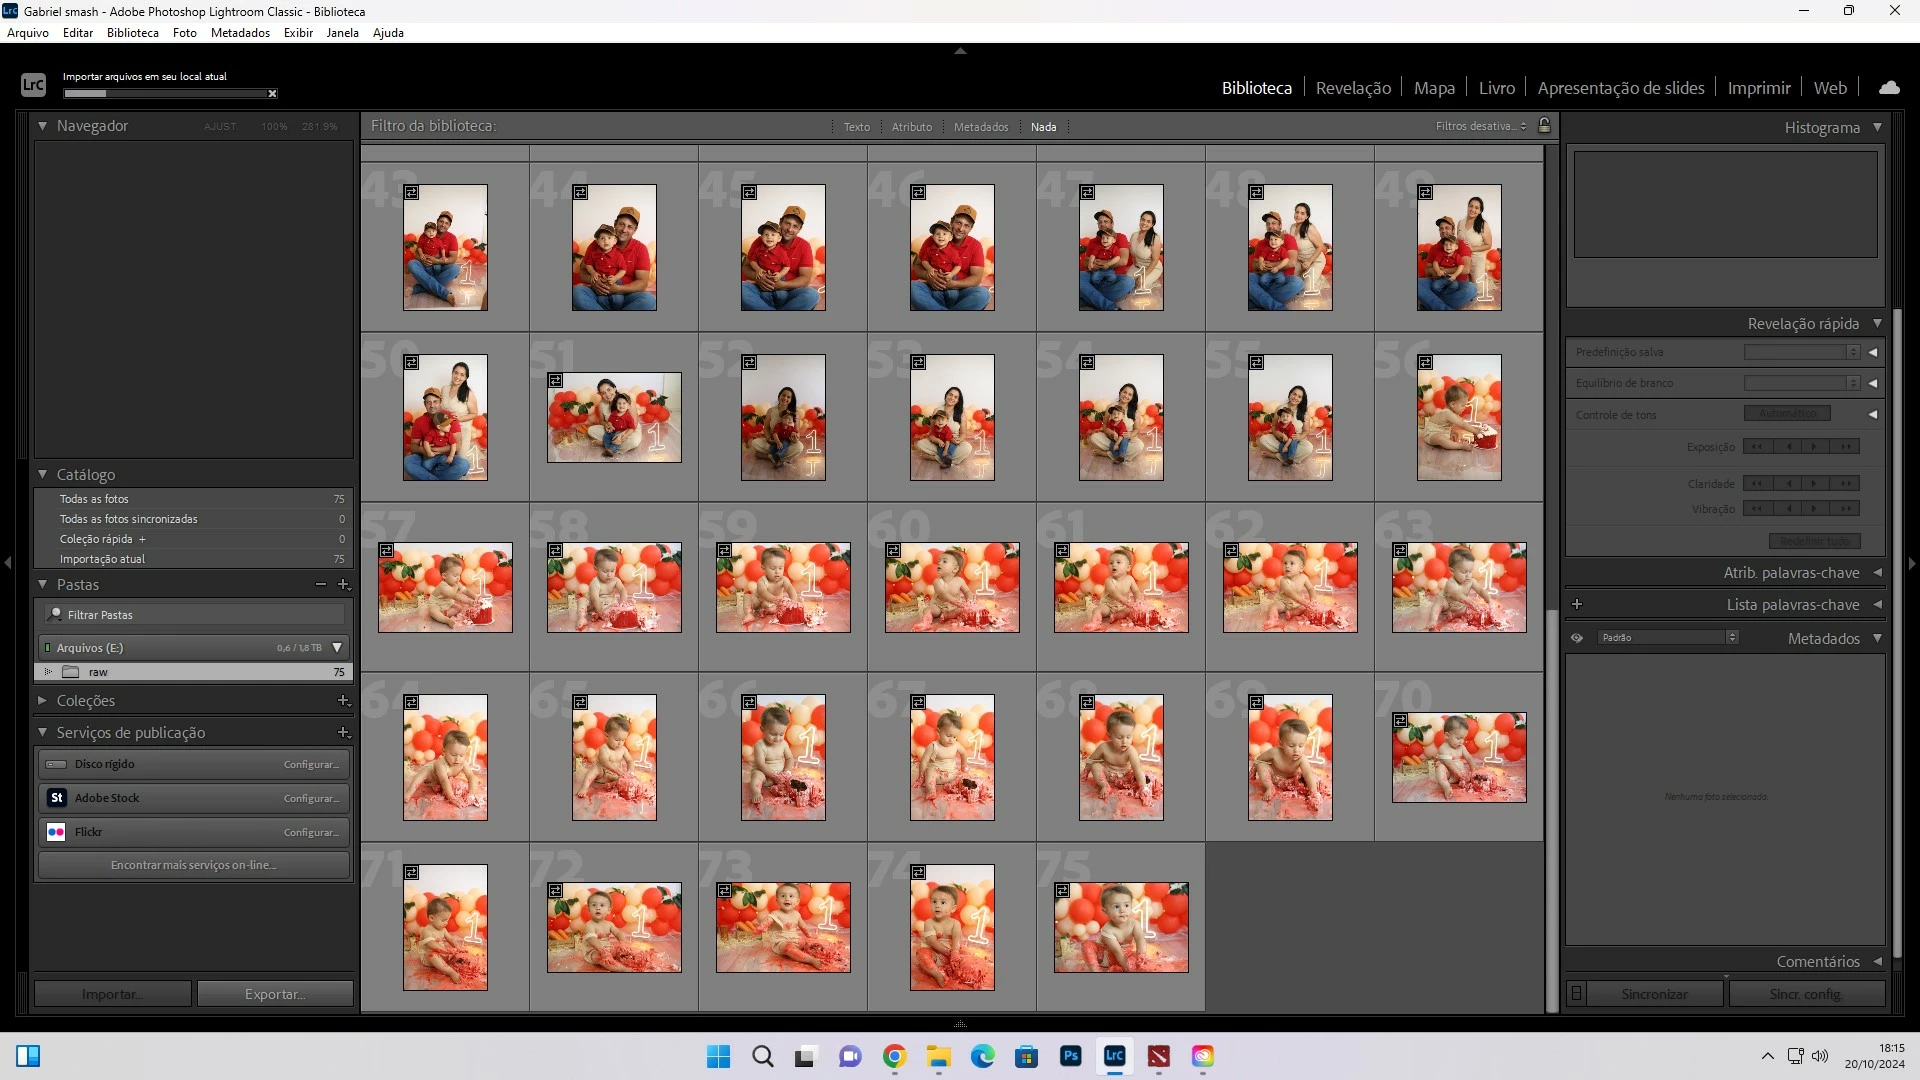Switch to the Revelação module
Screen dimensions: 1920x1080
1352,88
